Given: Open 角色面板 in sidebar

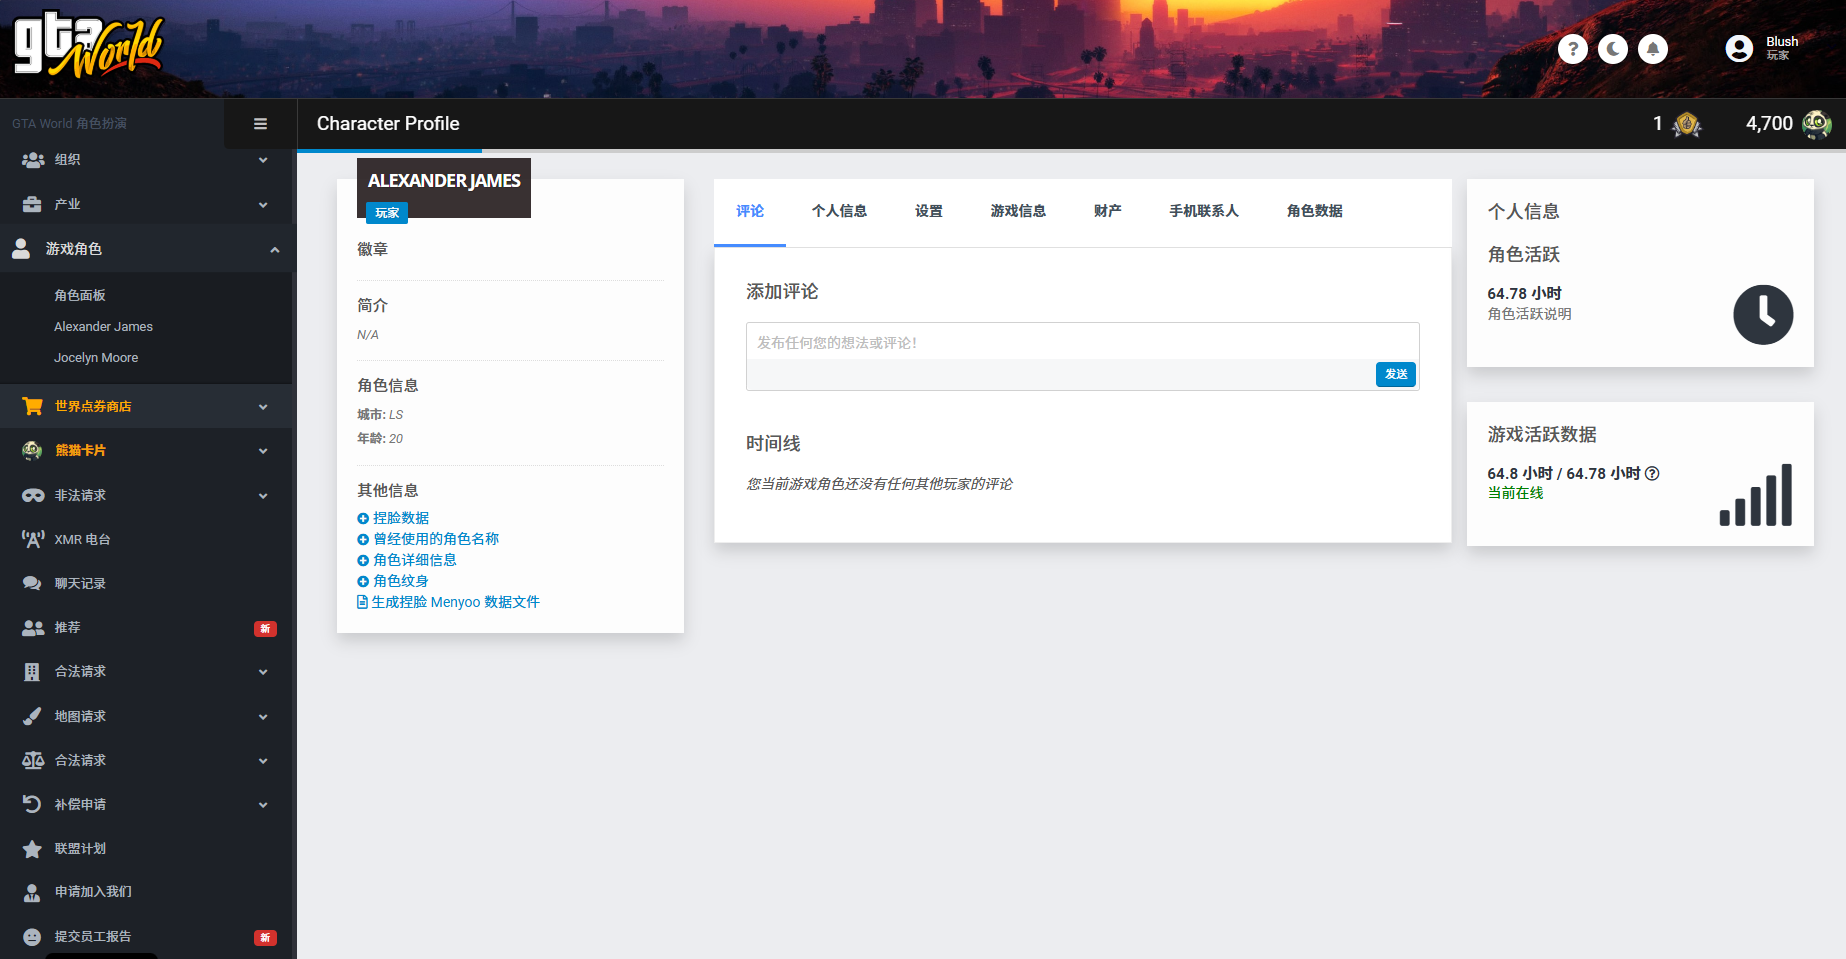Looking at the screenshot, I should tap(80, 296).
